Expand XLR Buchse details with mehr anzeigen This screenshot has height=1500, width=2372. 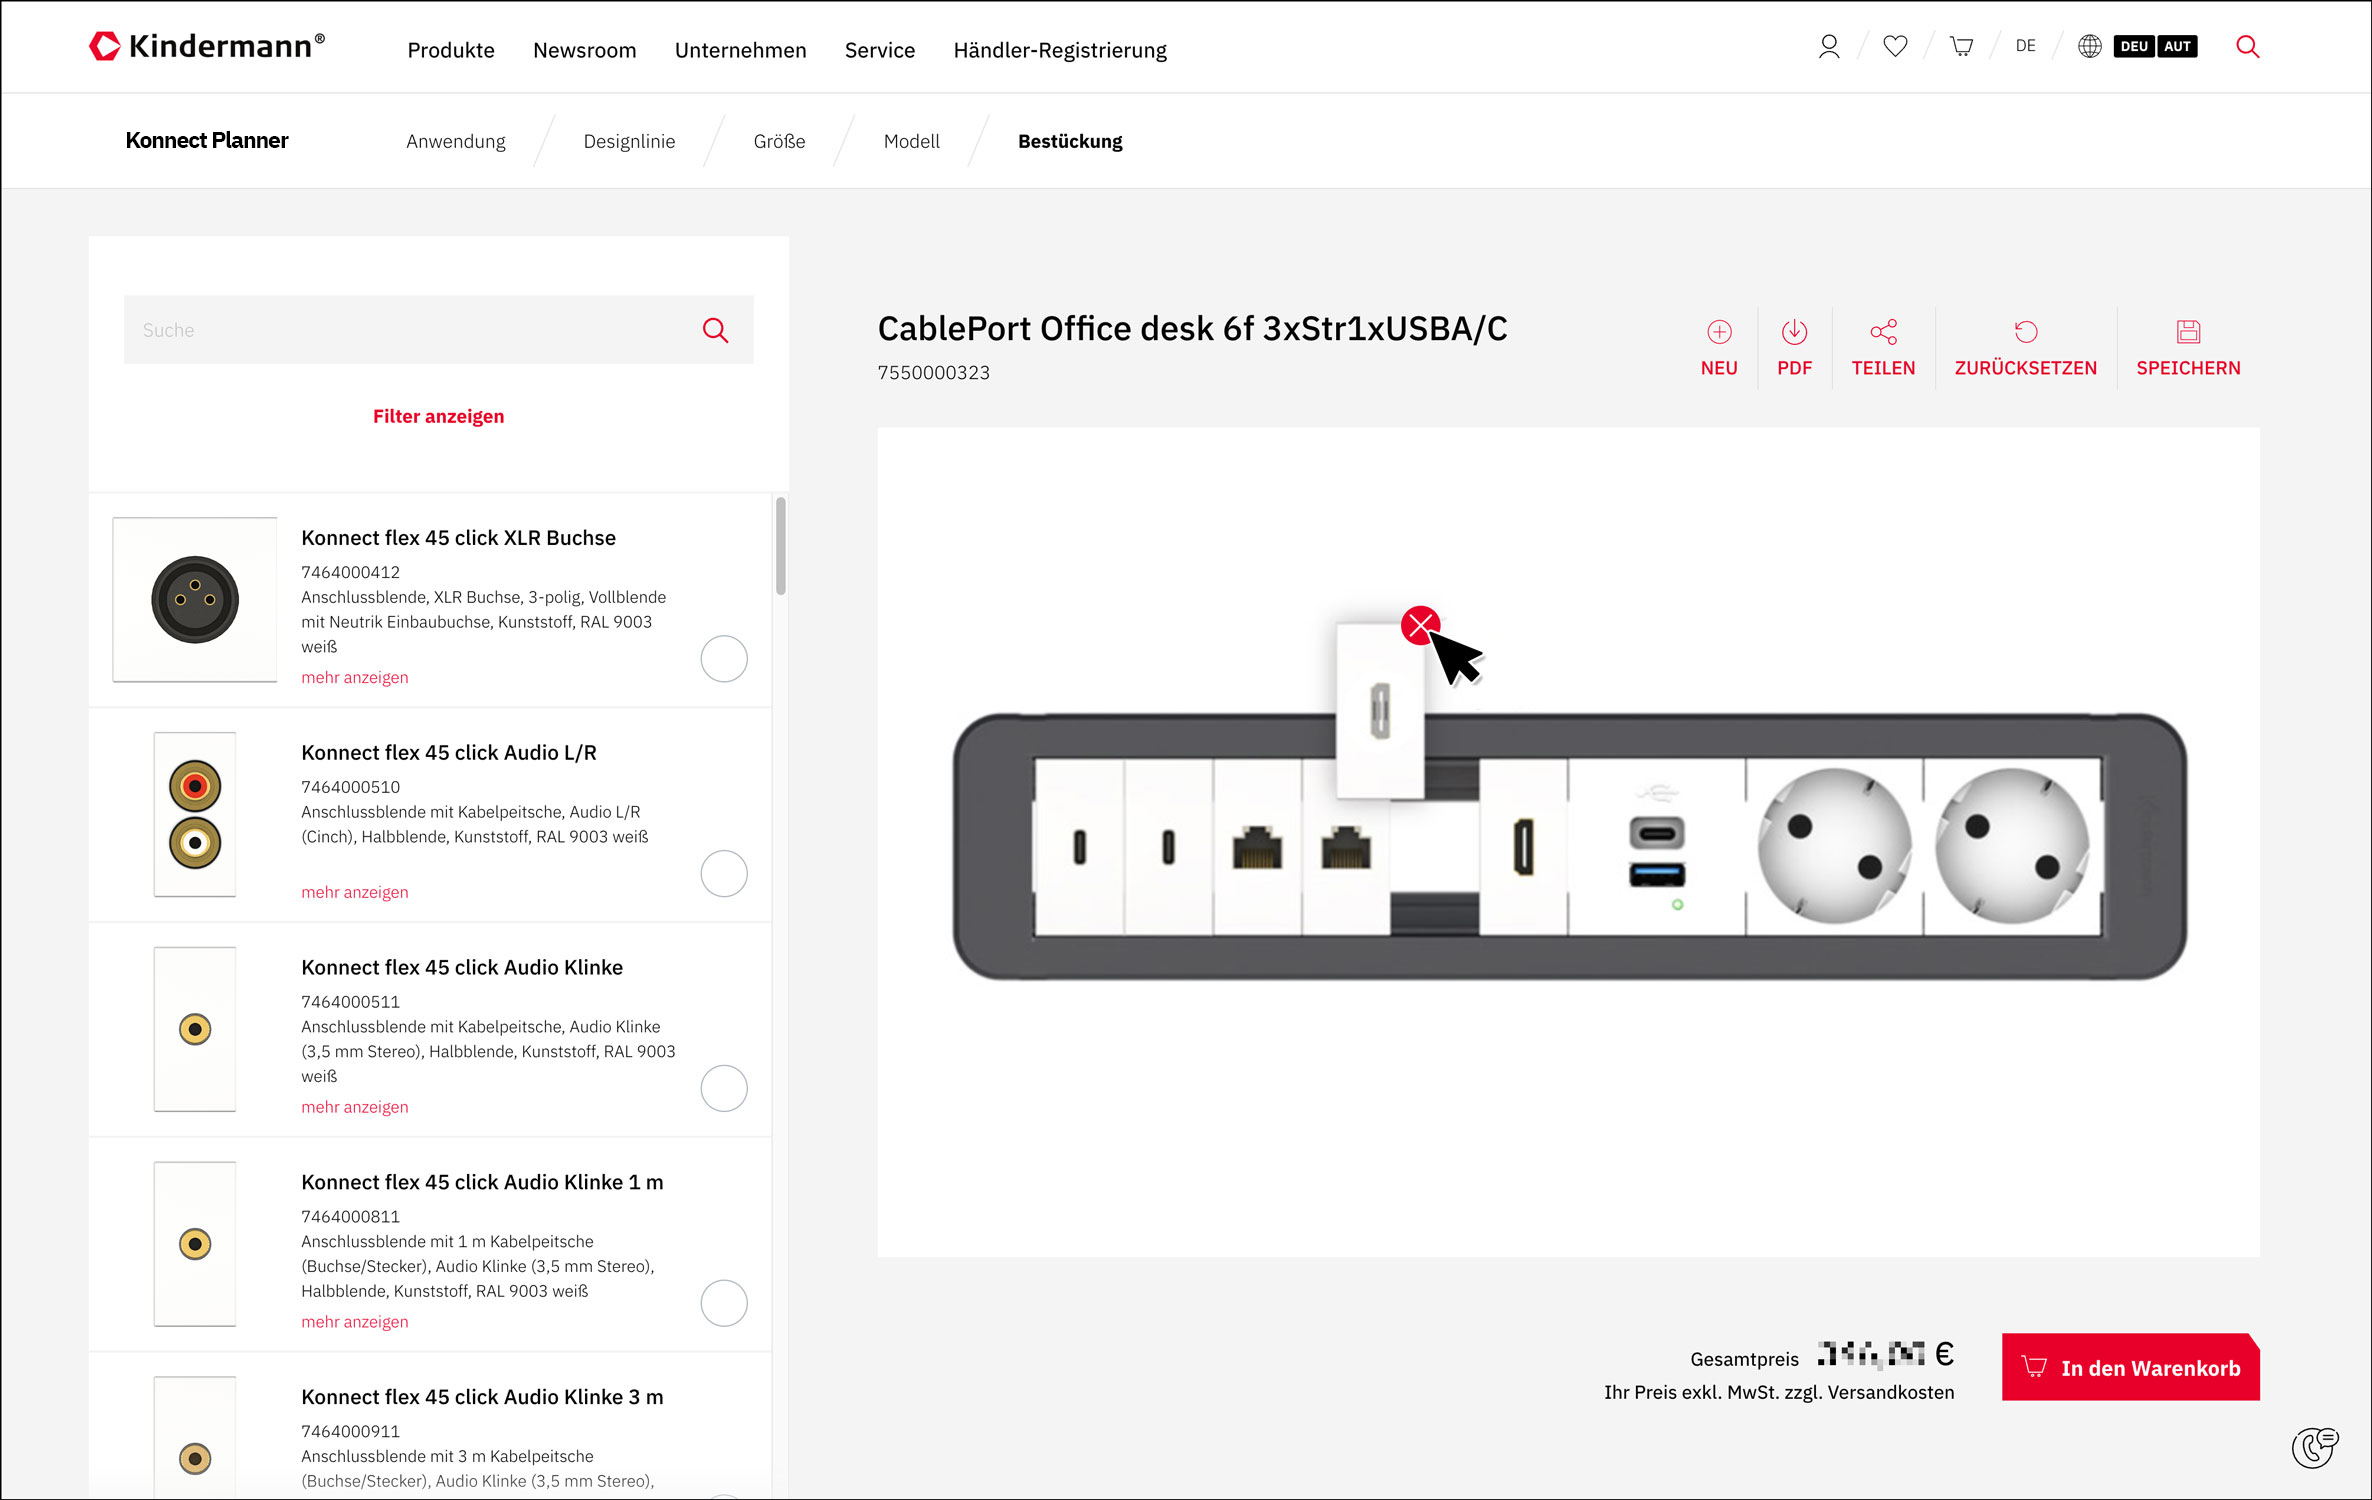pos(354,677)
